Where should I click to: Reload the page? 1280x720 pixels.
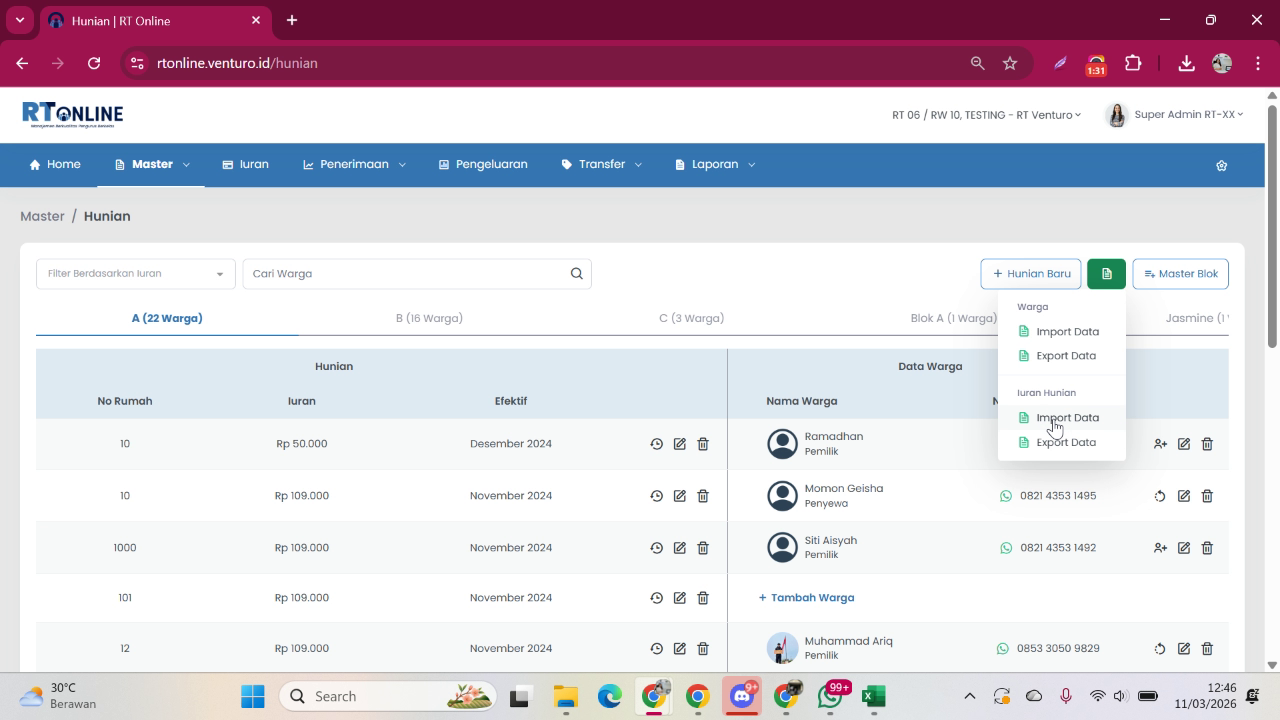tap(94, 63)
